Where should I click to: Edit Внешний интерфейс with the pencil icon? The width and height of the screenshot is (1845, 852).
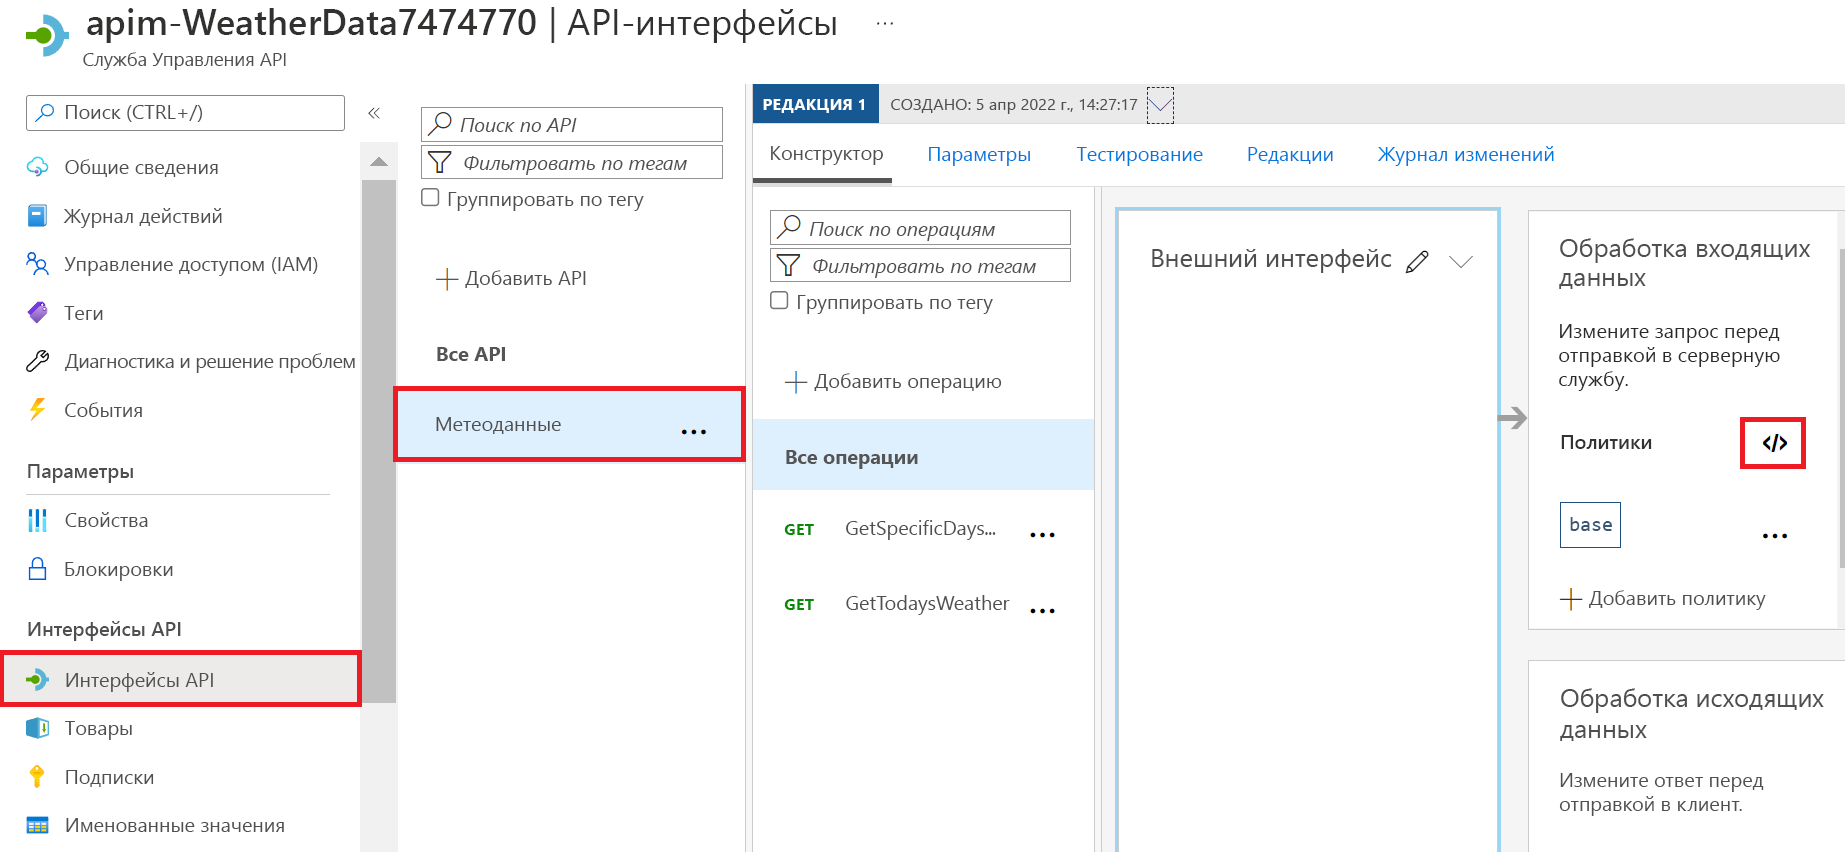coord(1417,261)
